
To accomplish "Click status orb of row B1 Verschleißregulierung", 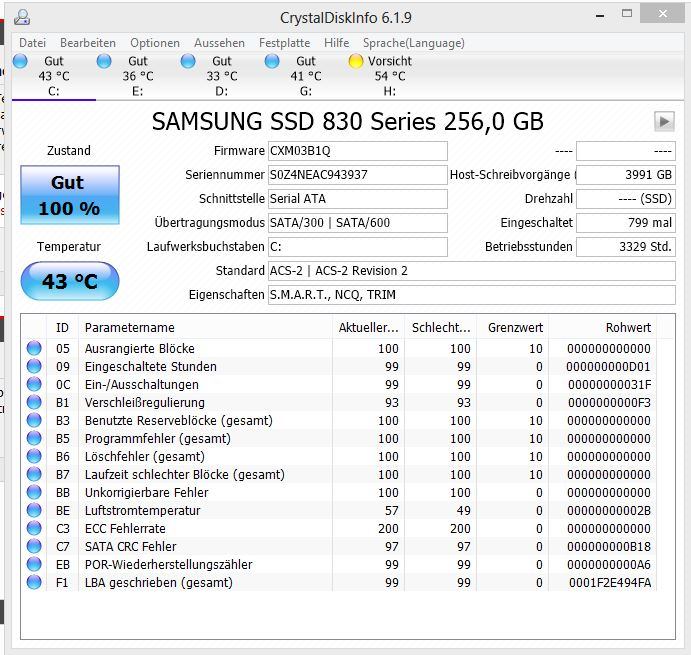I will 34,402.
